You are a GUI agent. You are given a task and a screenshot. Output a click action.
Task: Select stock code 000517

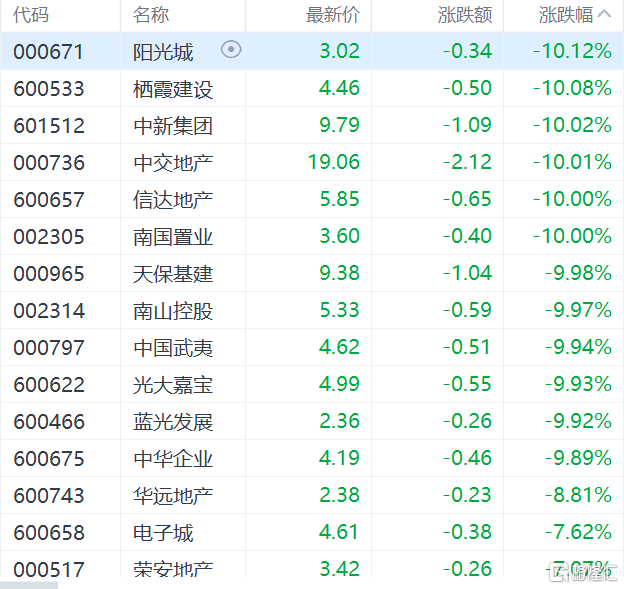pyautogui.click(x=49, y=569)
